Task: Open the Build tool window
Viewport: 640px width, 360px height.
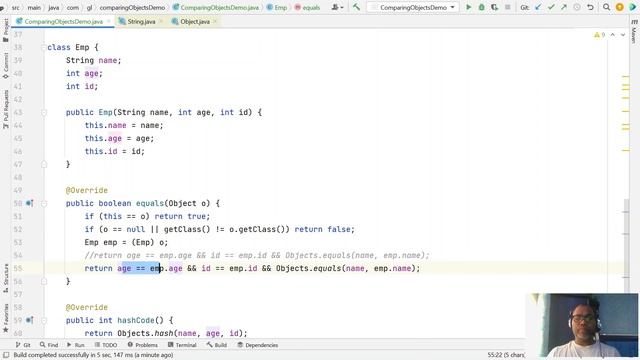Action: 217,345
